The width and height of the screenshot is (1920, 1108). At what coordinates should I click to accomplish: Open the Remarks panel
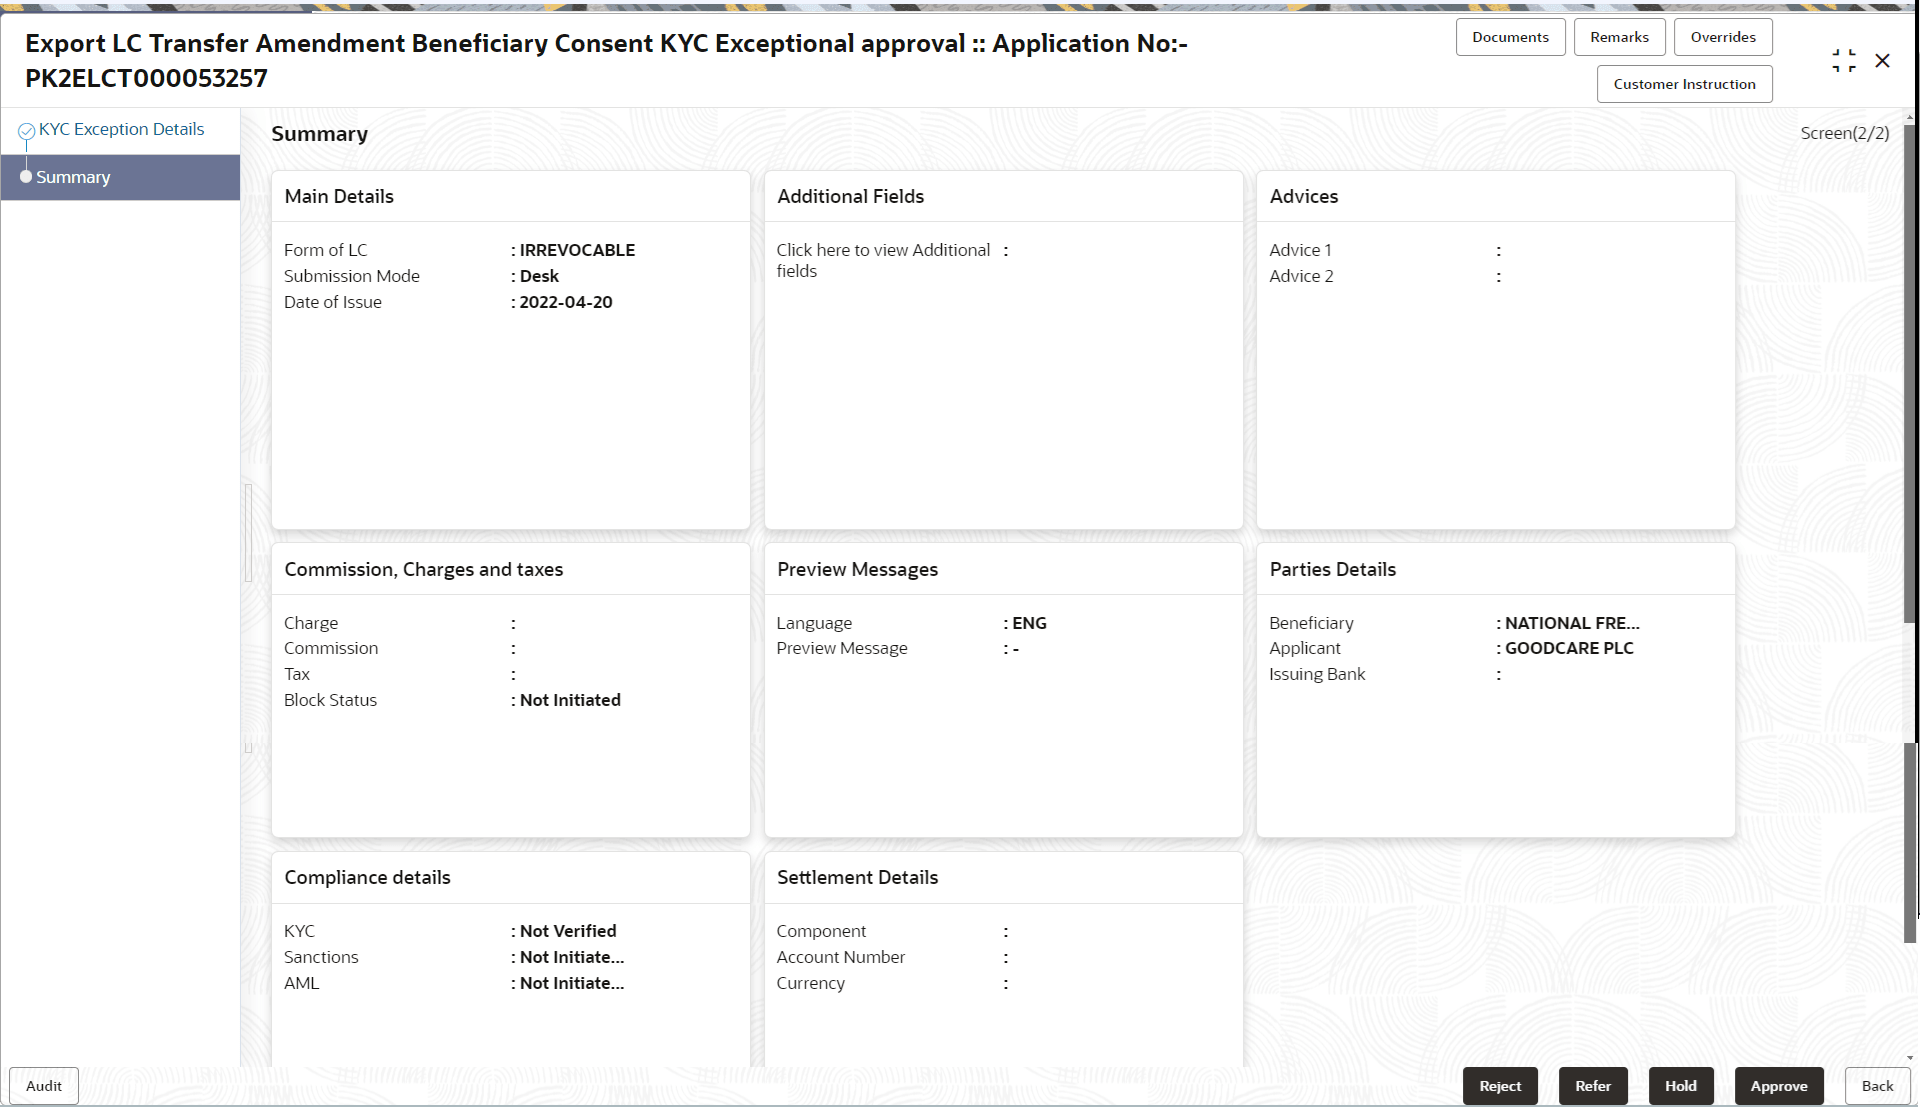pos(1619,36)
